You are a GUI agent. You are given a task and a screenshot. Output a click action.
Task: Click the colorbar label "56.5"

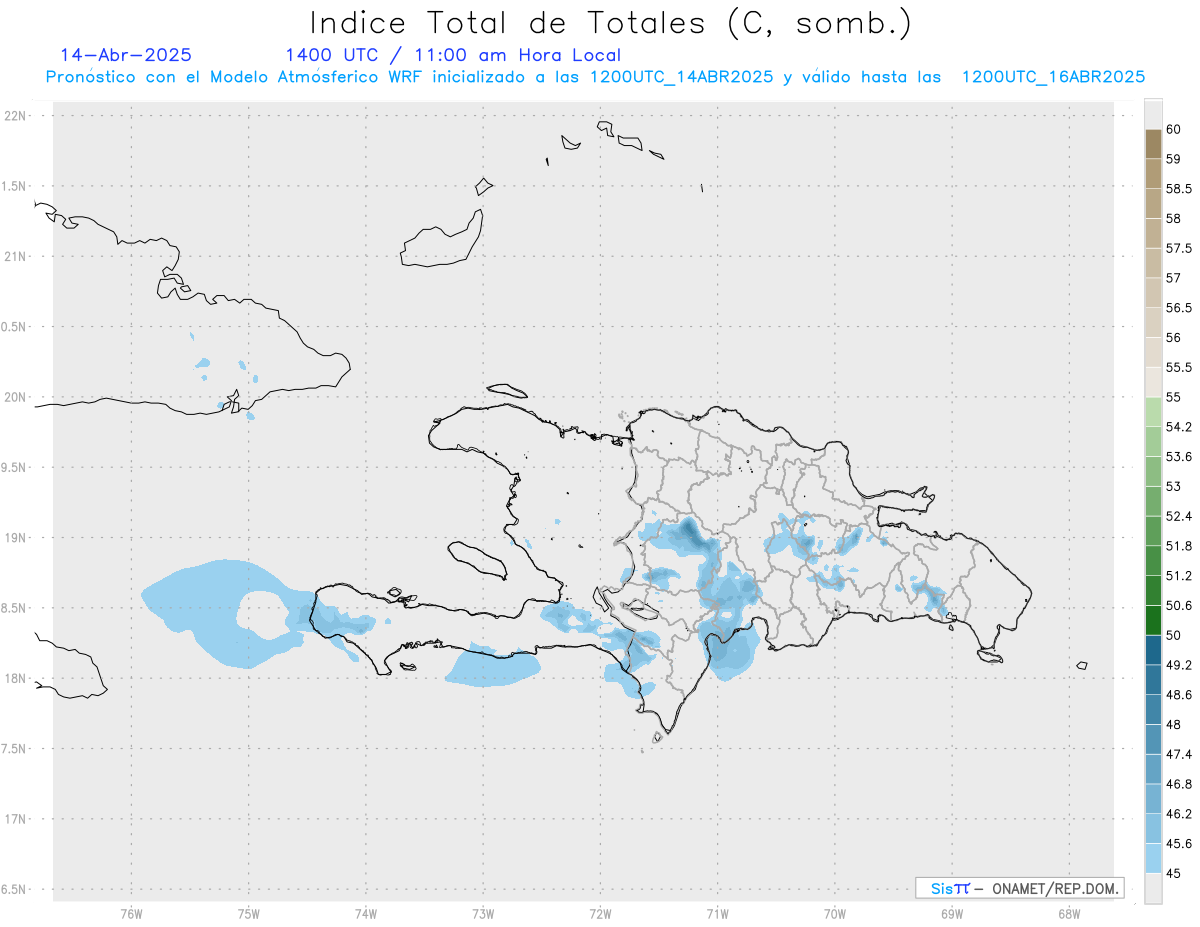1178,308
